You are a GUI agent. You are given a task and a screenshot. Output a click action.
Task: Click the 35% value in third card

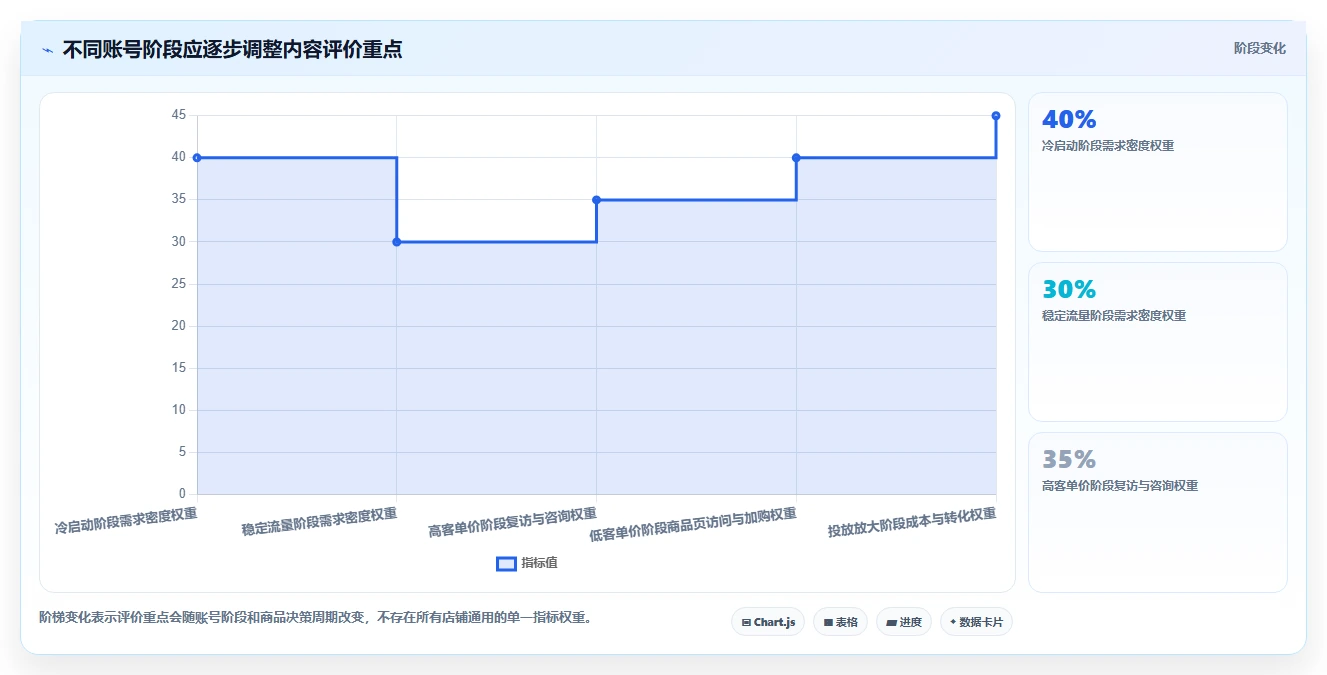coord(1069,459)
